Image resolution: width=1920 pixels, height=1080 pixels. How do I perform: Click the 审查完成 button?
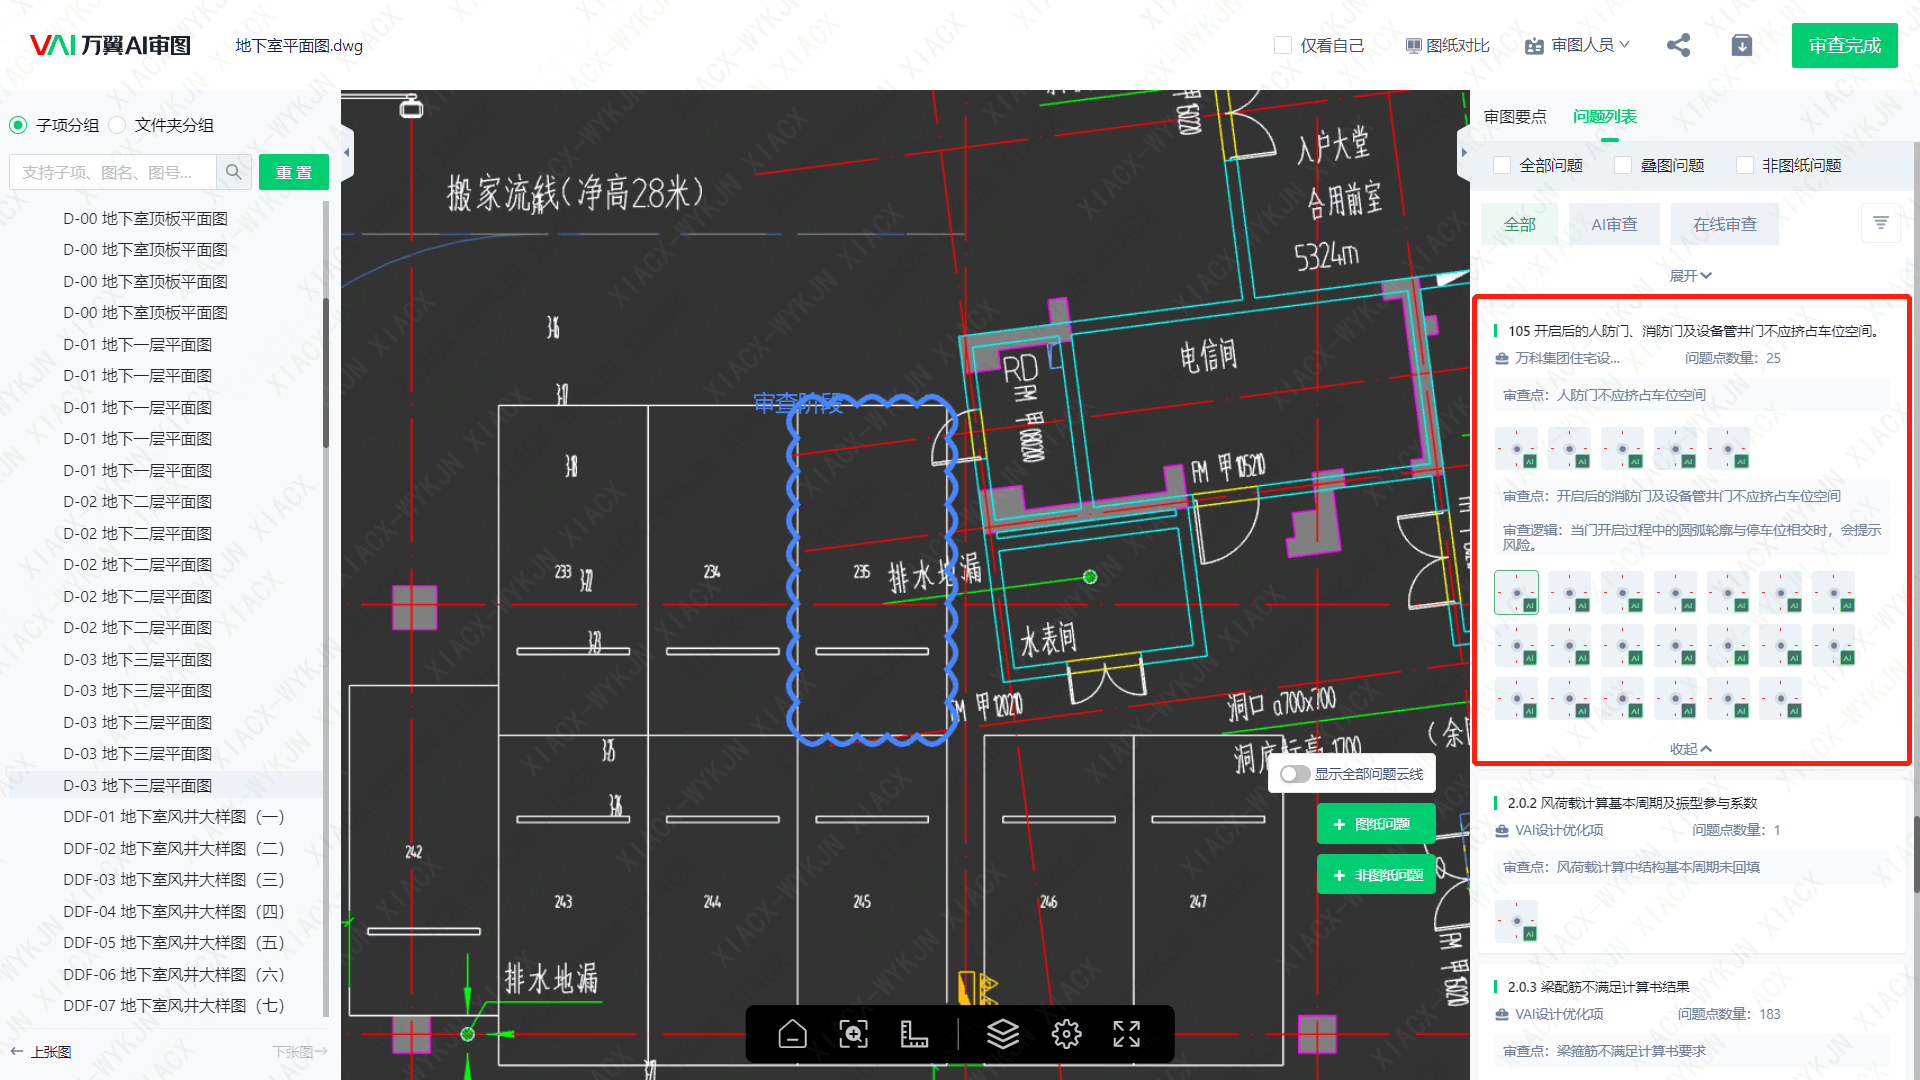[x=1844, y=45]
